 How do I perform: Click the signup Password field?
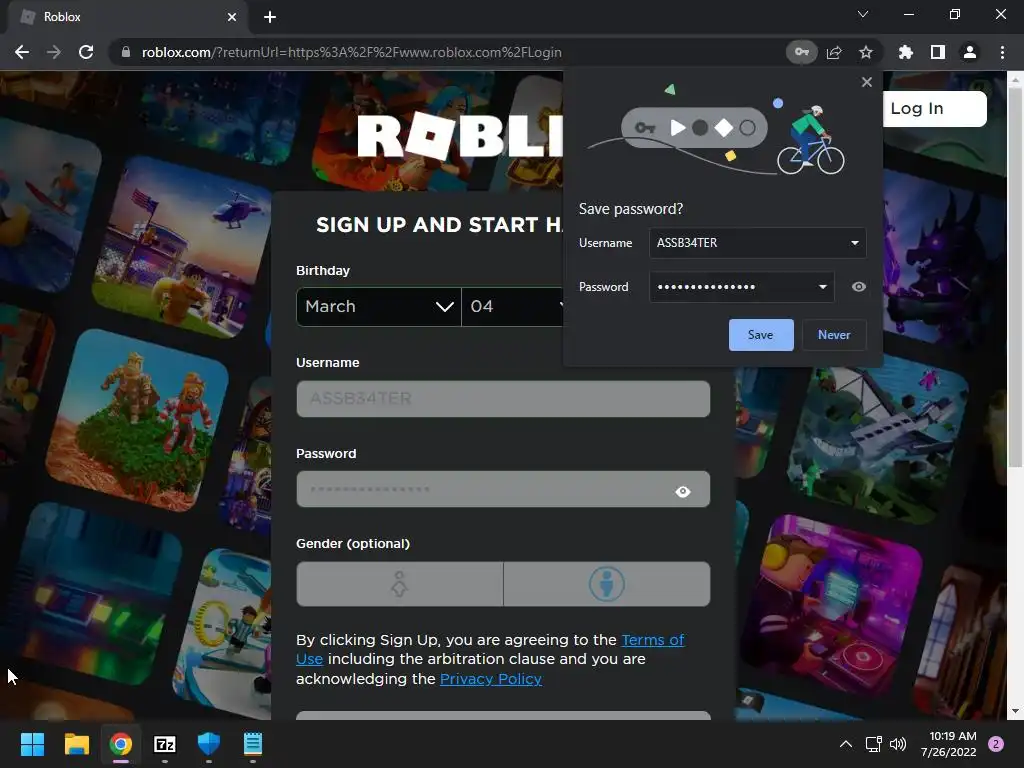tap(503, 489)
